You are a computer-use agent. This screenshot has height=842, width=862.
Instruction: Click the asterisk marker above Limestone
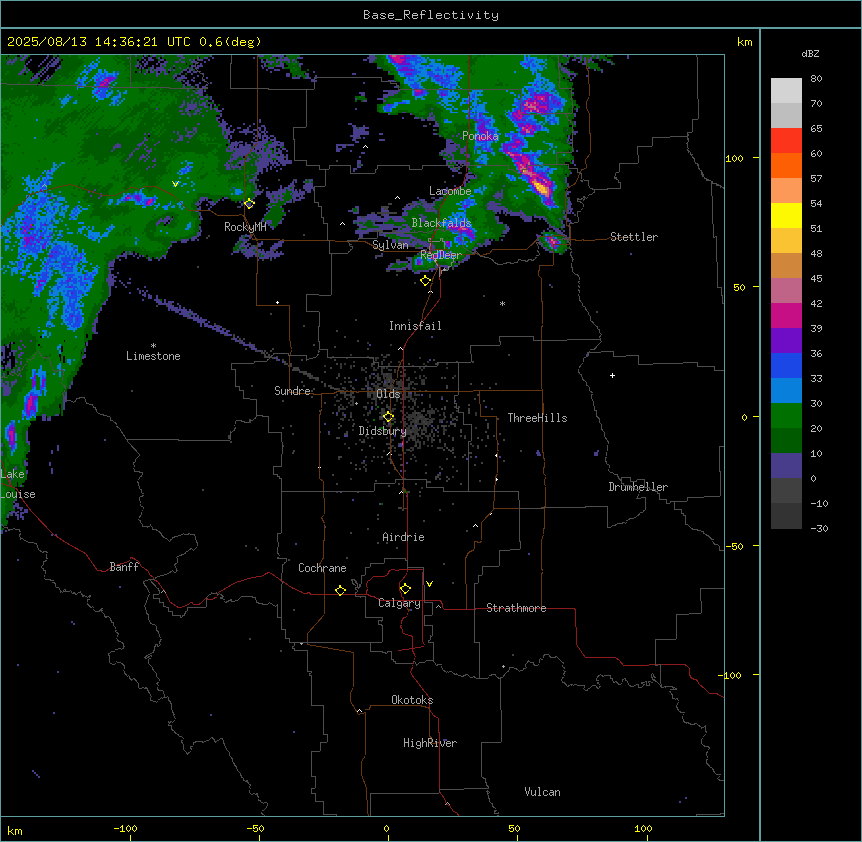pyautogui.click(x=153, y=346)
